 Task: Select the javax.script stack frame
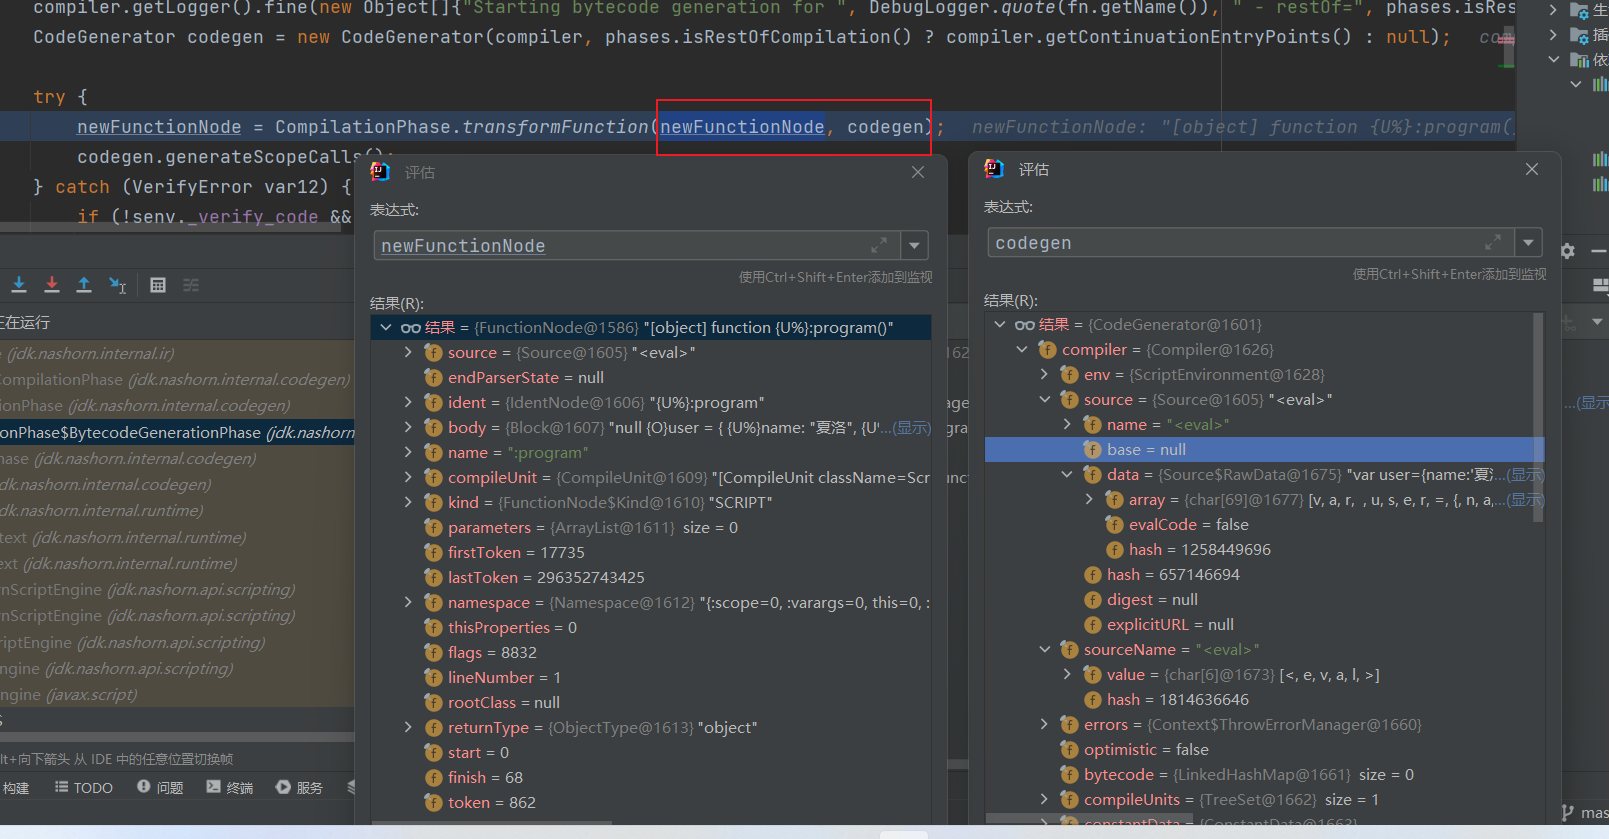177,694
